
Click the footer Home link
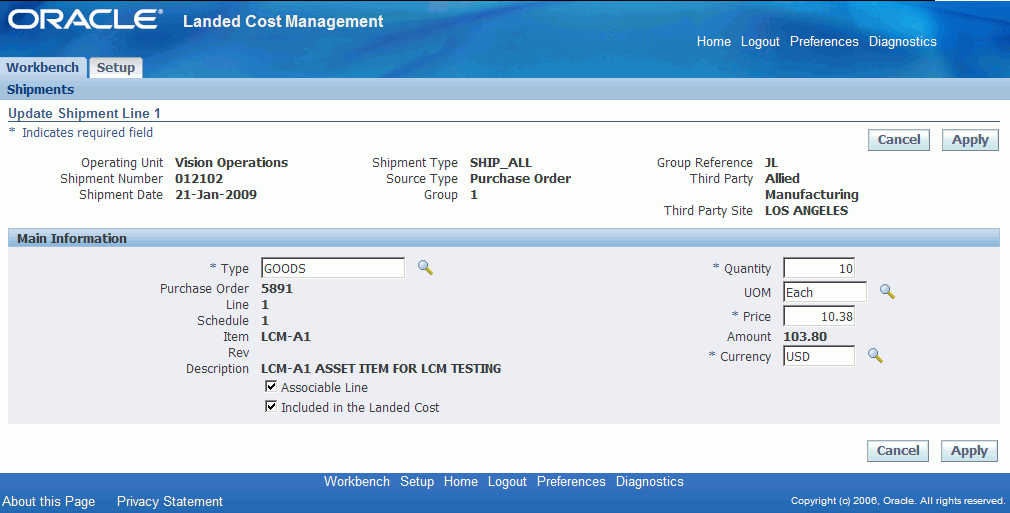point(461,481)
